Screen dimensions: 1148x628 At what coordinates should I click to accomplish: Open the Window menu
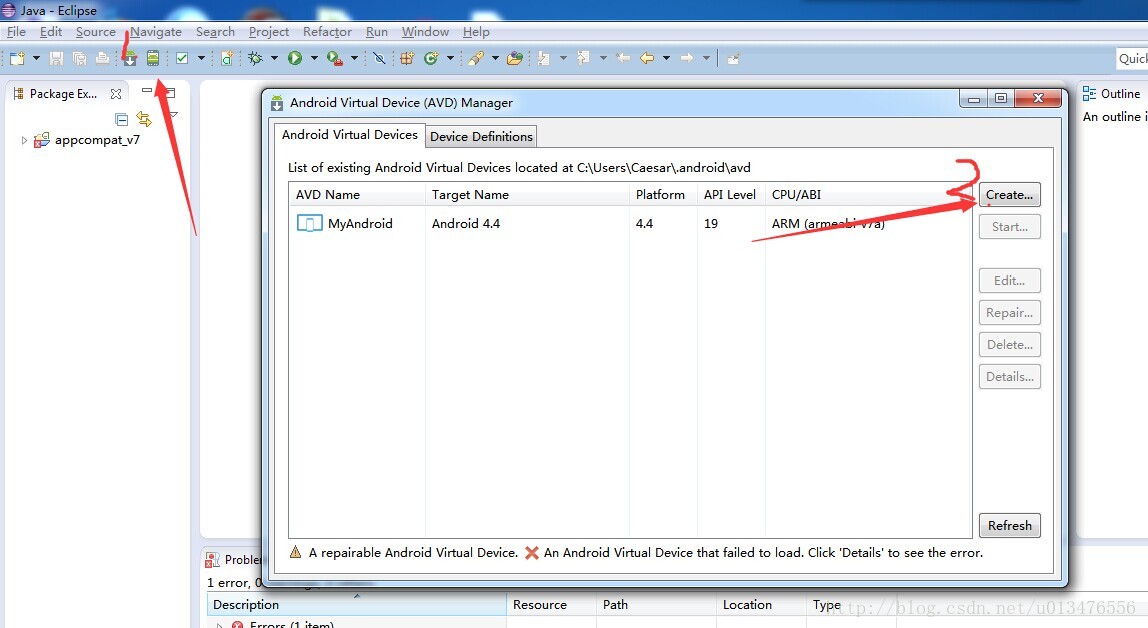(x=425, y=31)
